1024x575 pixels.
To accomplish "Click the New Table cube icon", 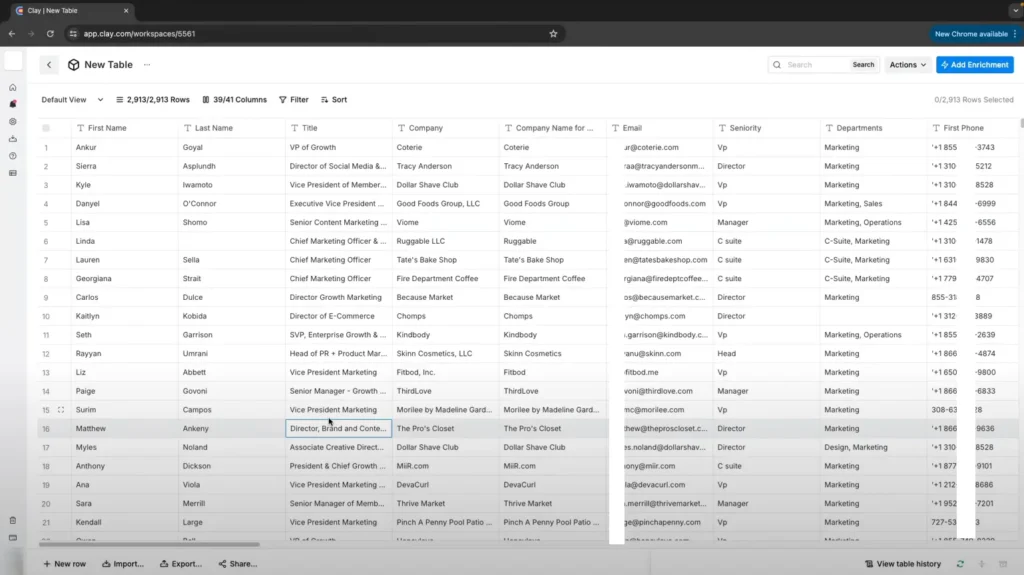I will (74, 65).
